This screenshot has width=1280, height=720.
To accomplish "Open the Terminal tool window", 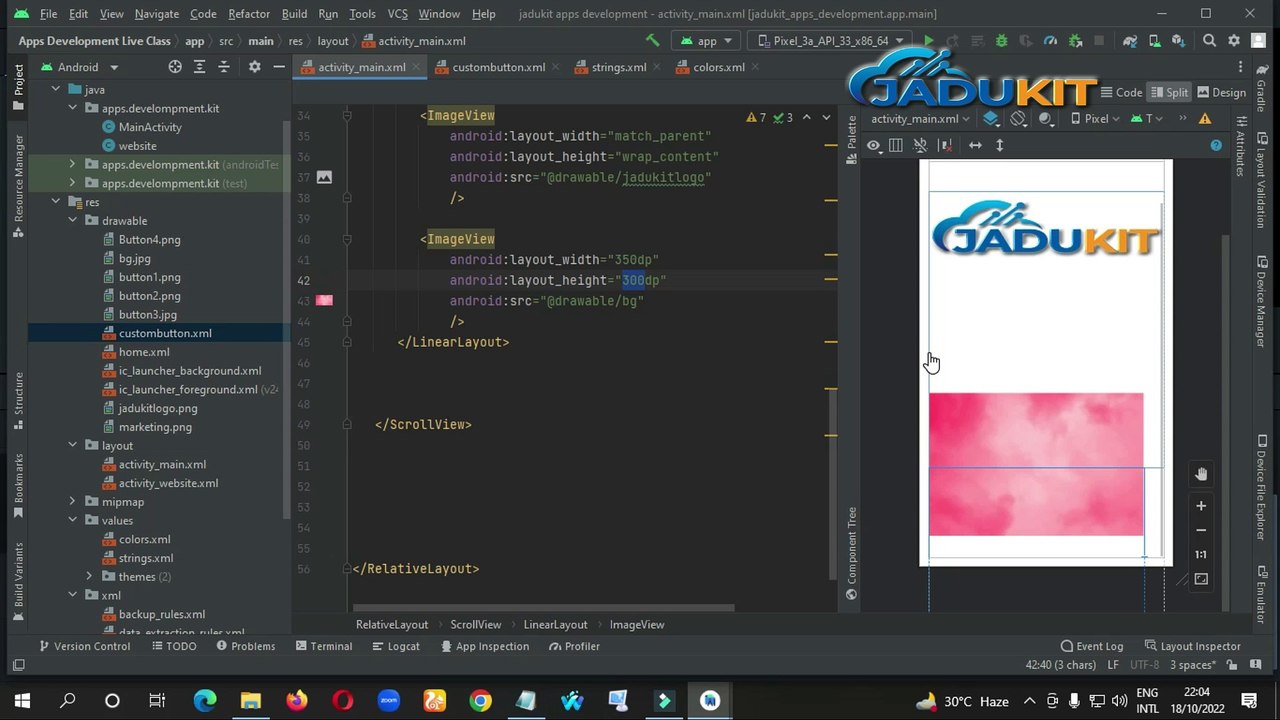I will pos(323,646).
